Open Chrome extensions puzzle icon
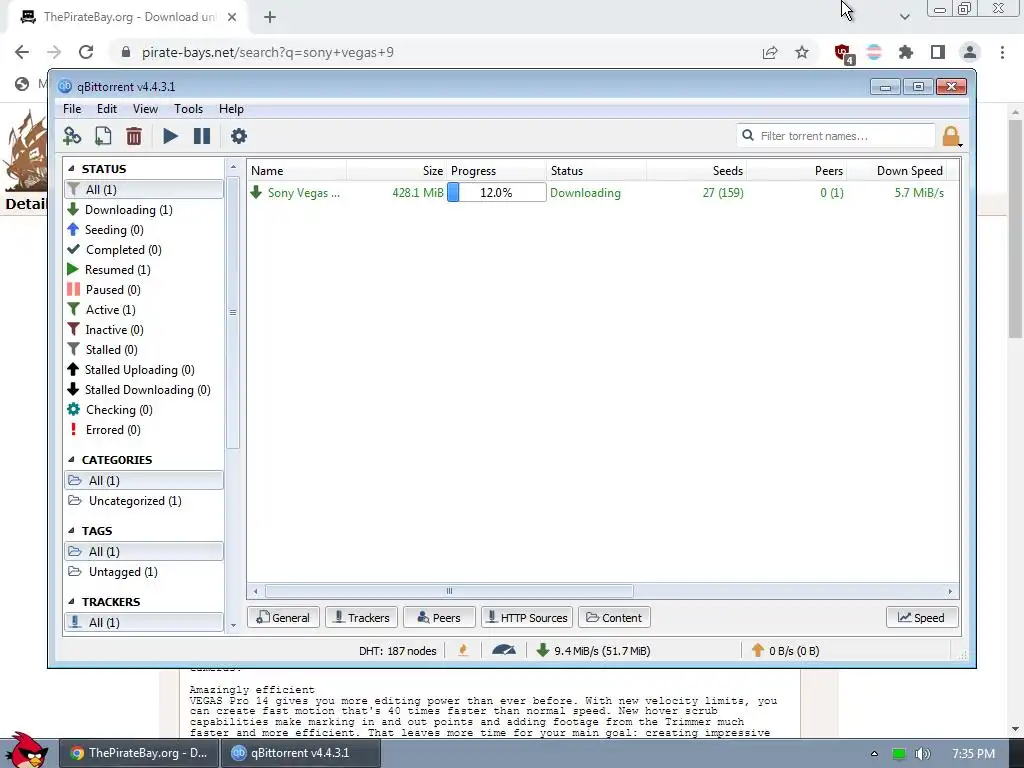This screenshot has height=768, width=1024. pyautogui.click(x=906, y=52)
